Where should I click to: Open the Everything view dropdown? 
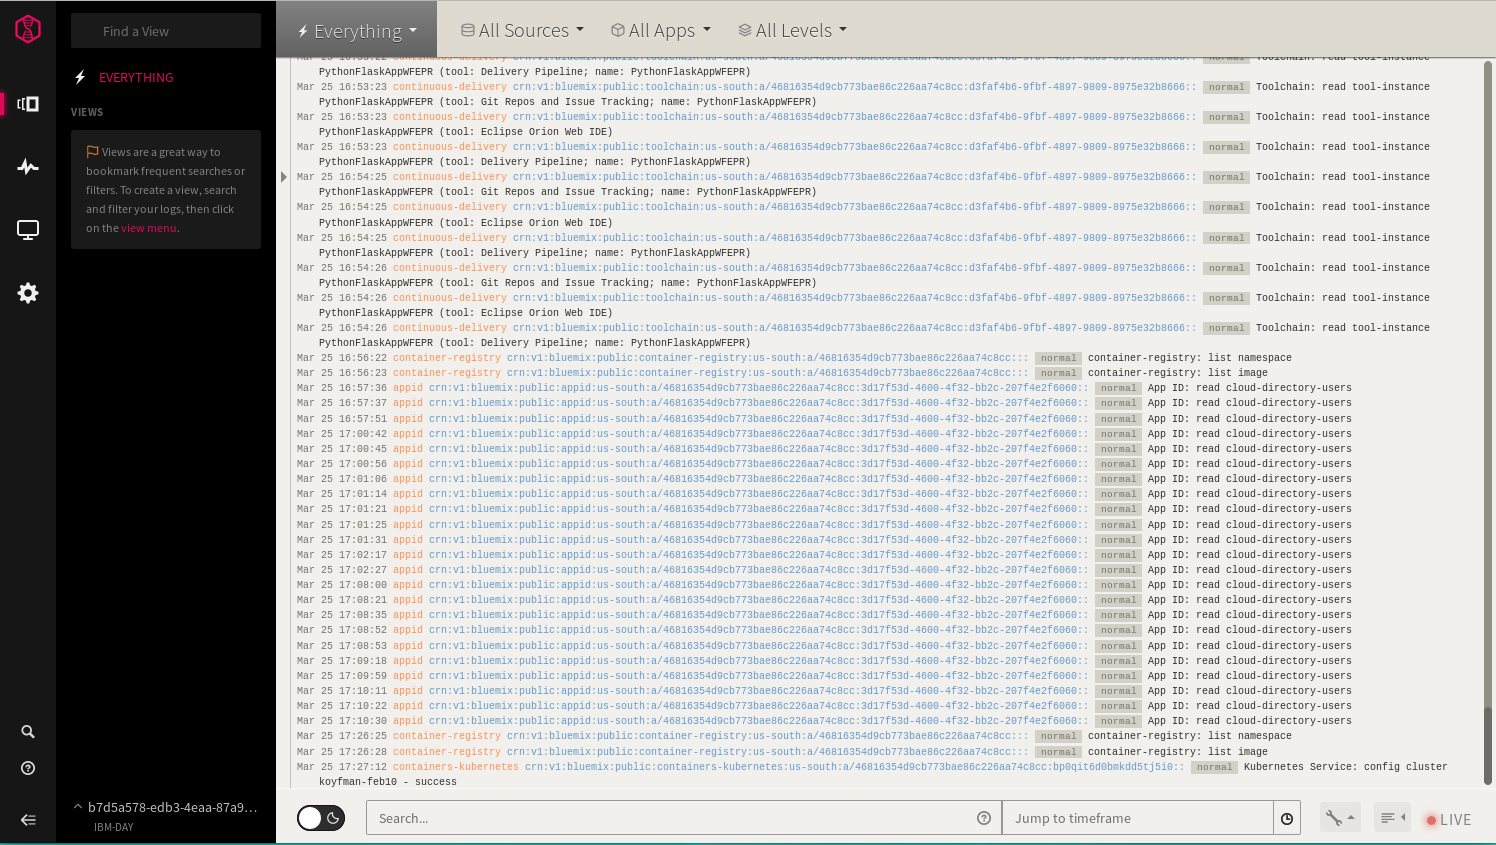coord(357,31)
